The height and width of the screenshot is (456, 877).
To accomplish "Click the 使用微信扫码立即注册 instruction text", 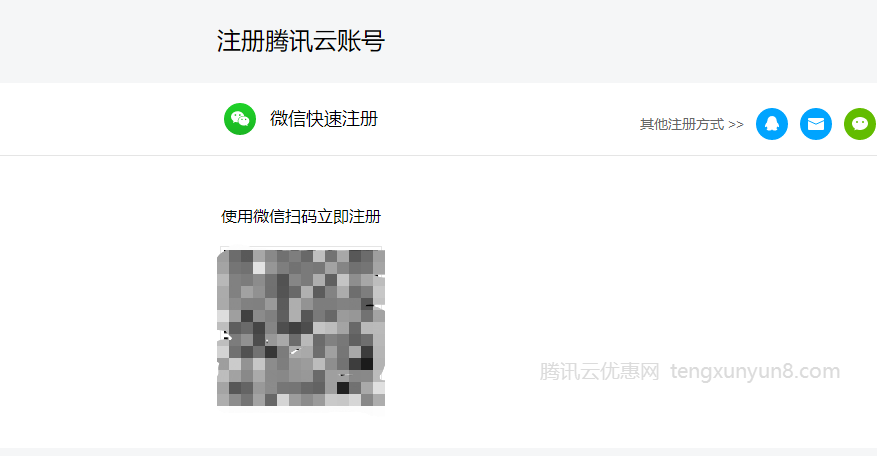I will coord(301,217).
